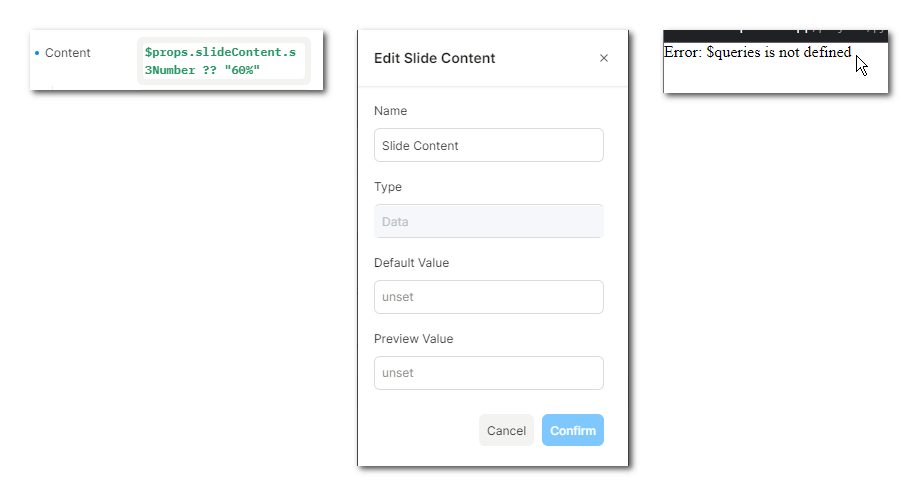Click the $props.slideContent expression field
Viewport: 919px width, 497px height.
224,60
